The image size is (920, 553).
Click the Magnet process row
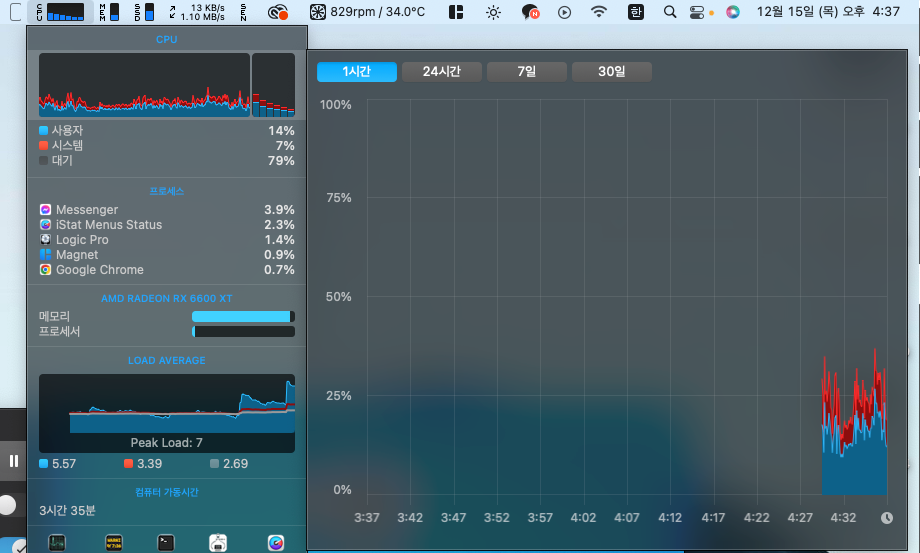tap(167, 255)
